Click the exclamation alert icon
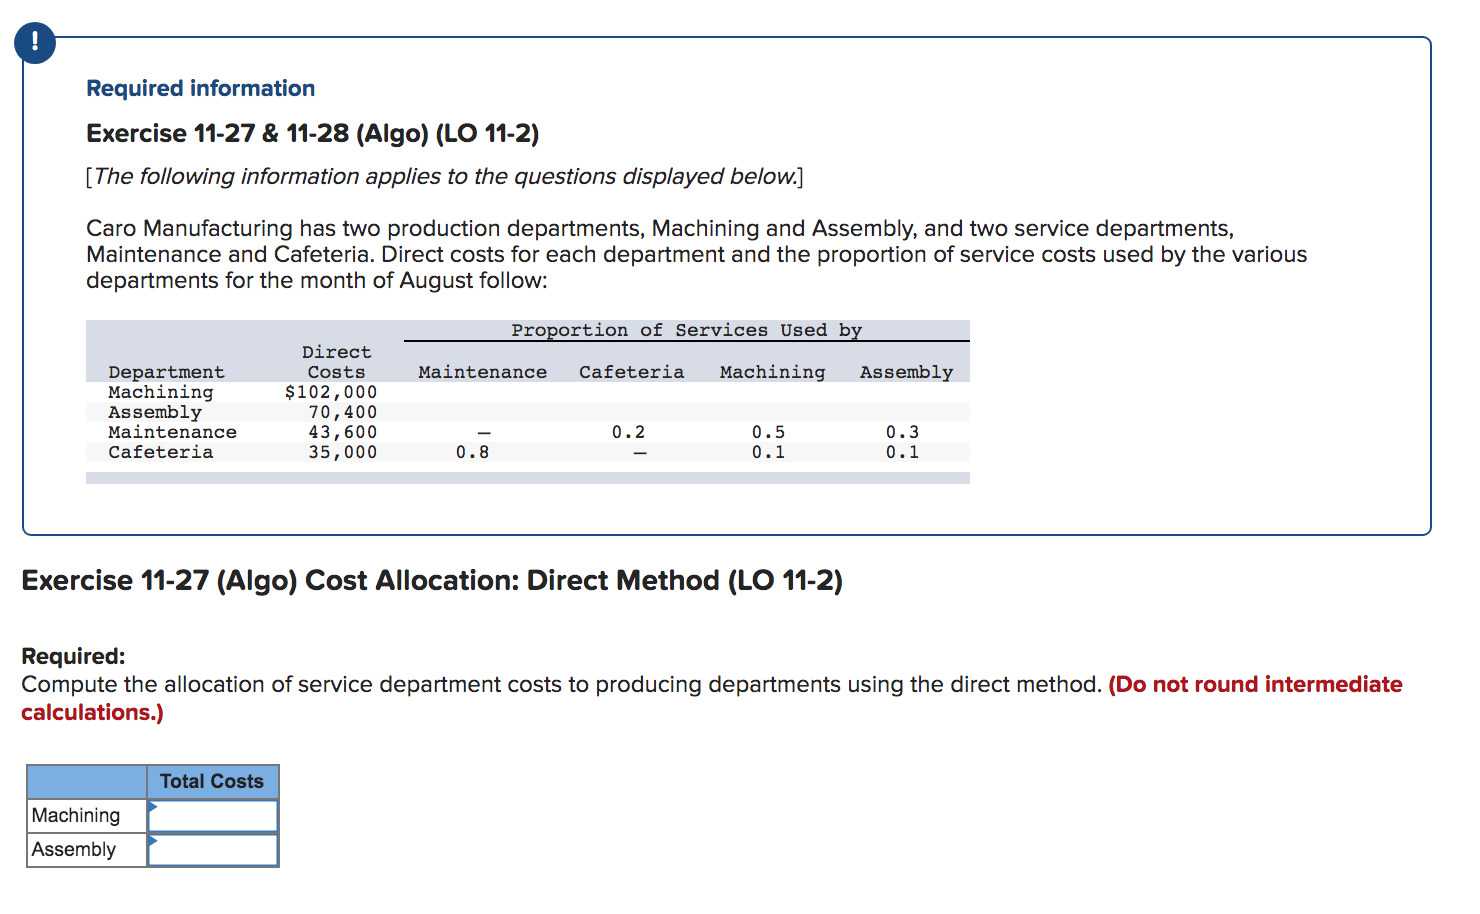Screen dimensions: 1480x914 click(35, 43)
